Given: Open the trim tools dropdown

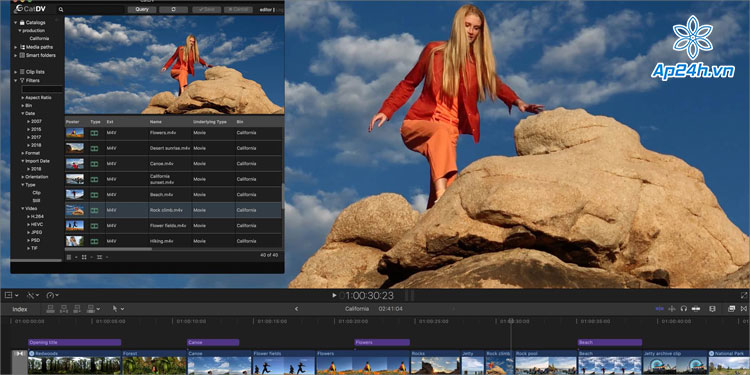Looking at the screenshot, I should click(32, 296).
